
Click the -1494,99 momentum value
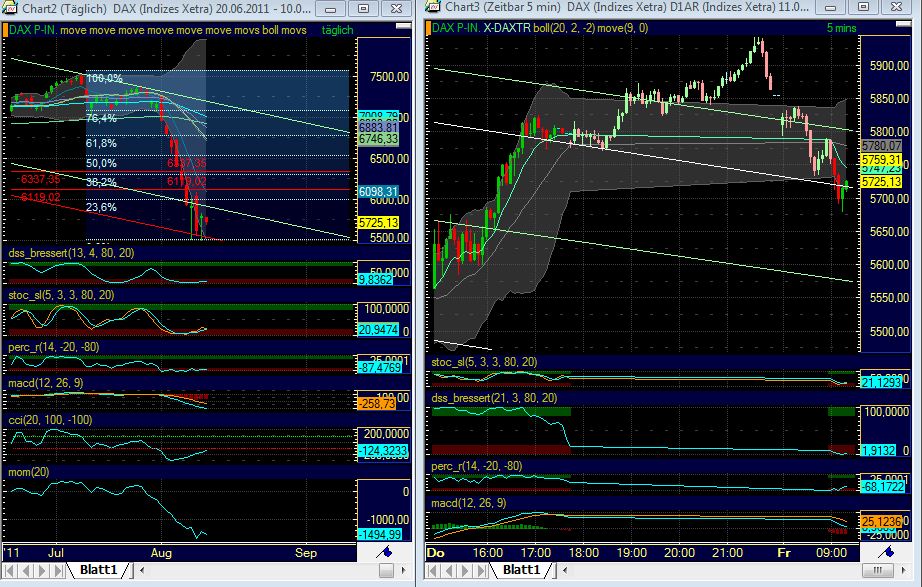click(x=380, y=534)
